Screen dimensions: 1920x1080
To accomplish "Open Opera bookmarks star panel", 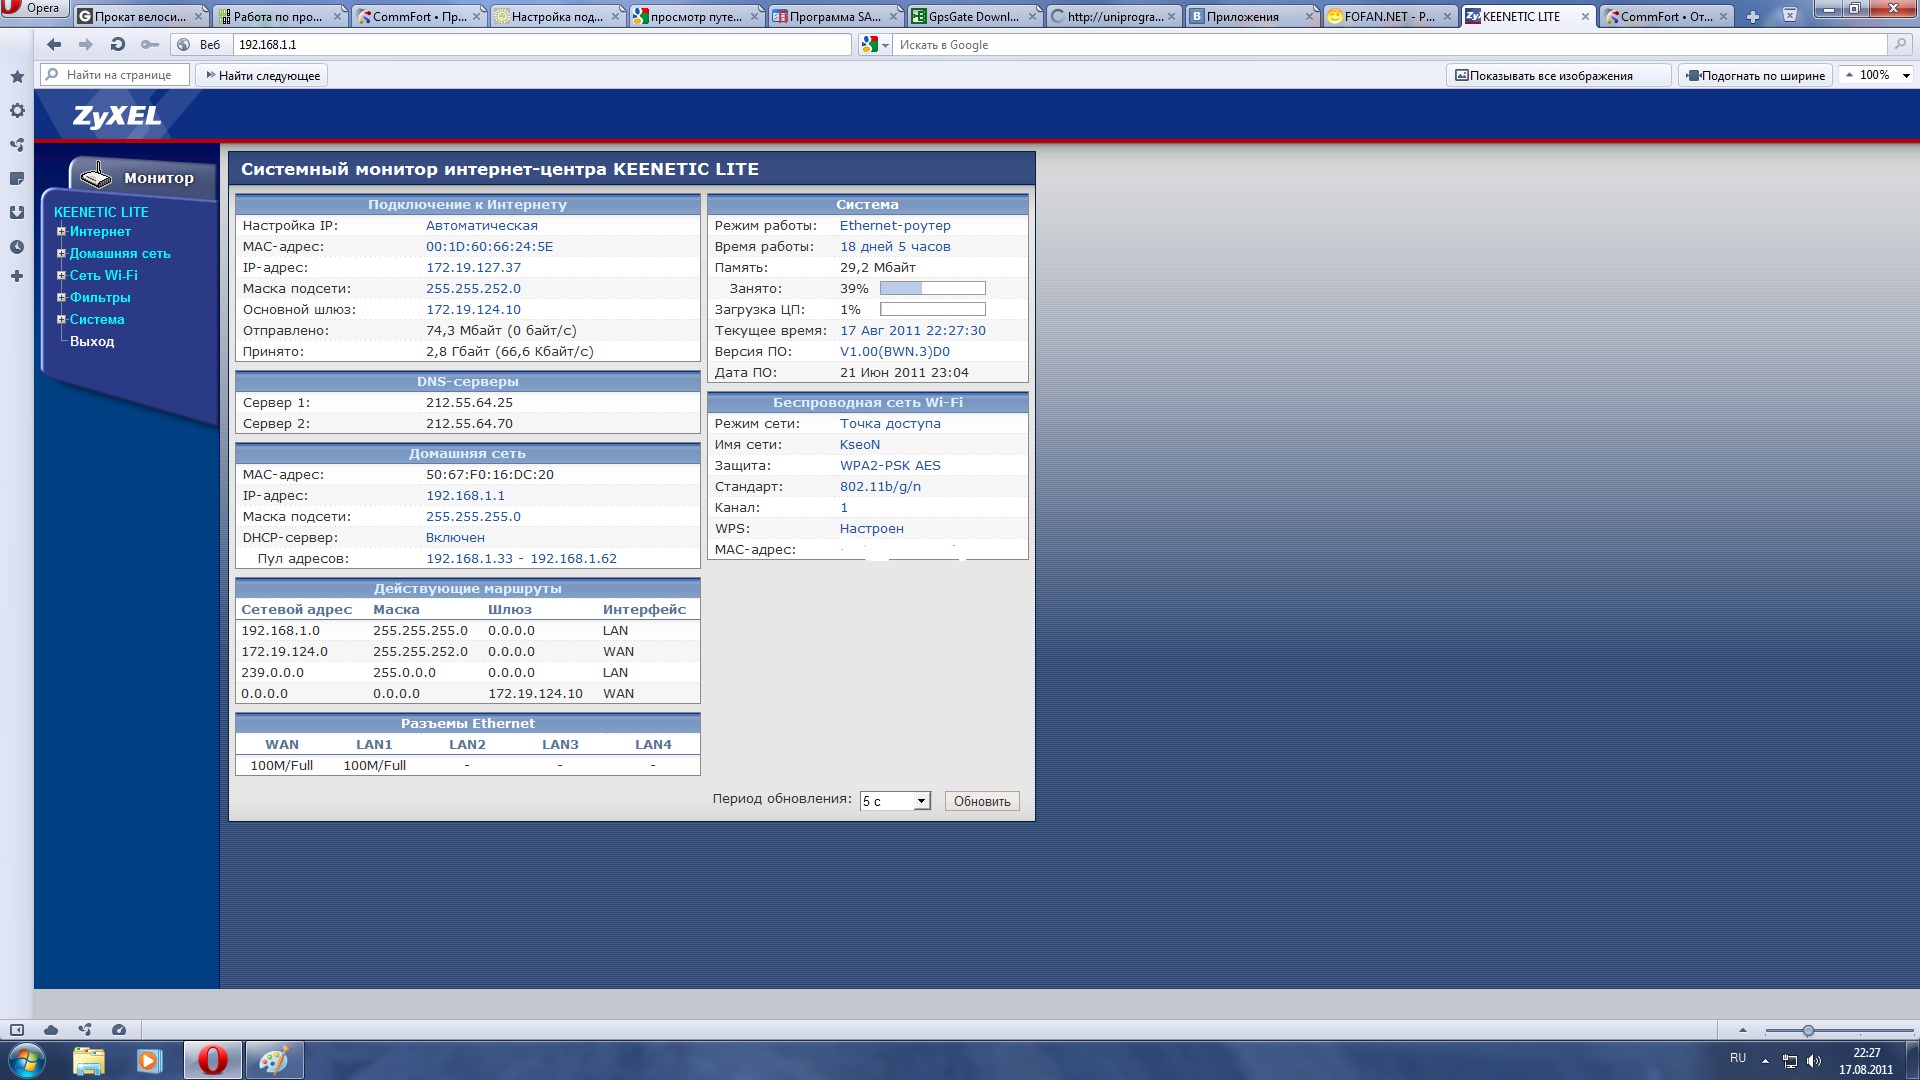I will click(17, 77).
